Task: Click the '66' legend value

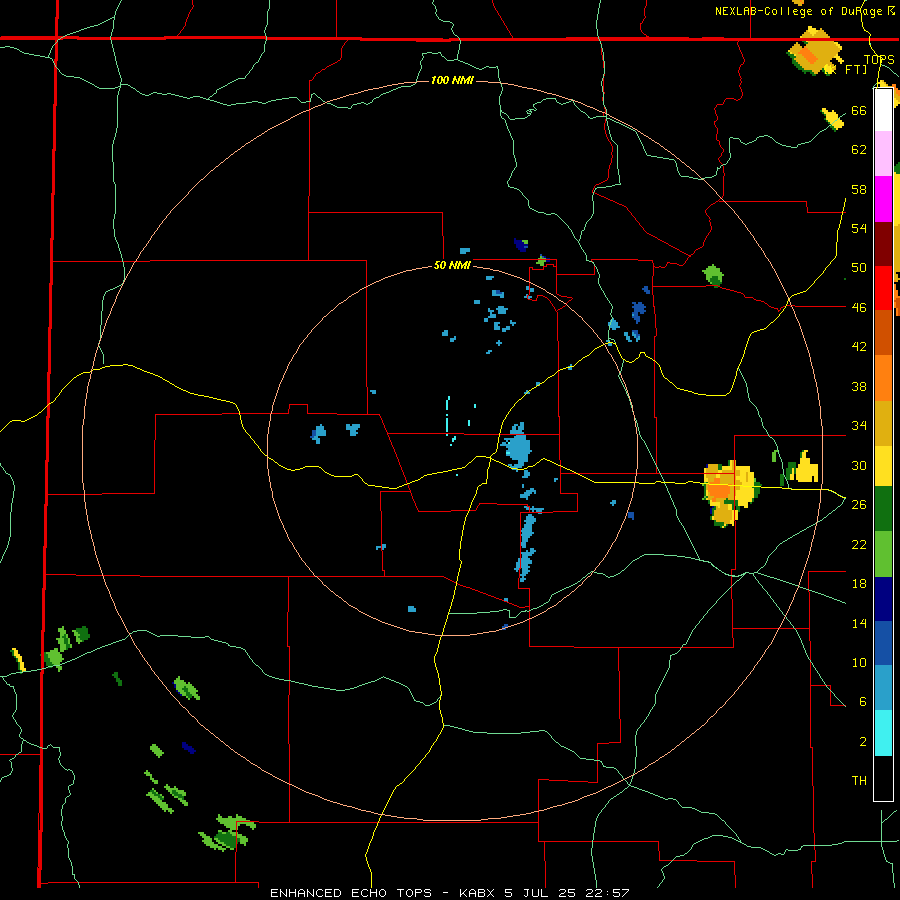Action: [859, 110]
